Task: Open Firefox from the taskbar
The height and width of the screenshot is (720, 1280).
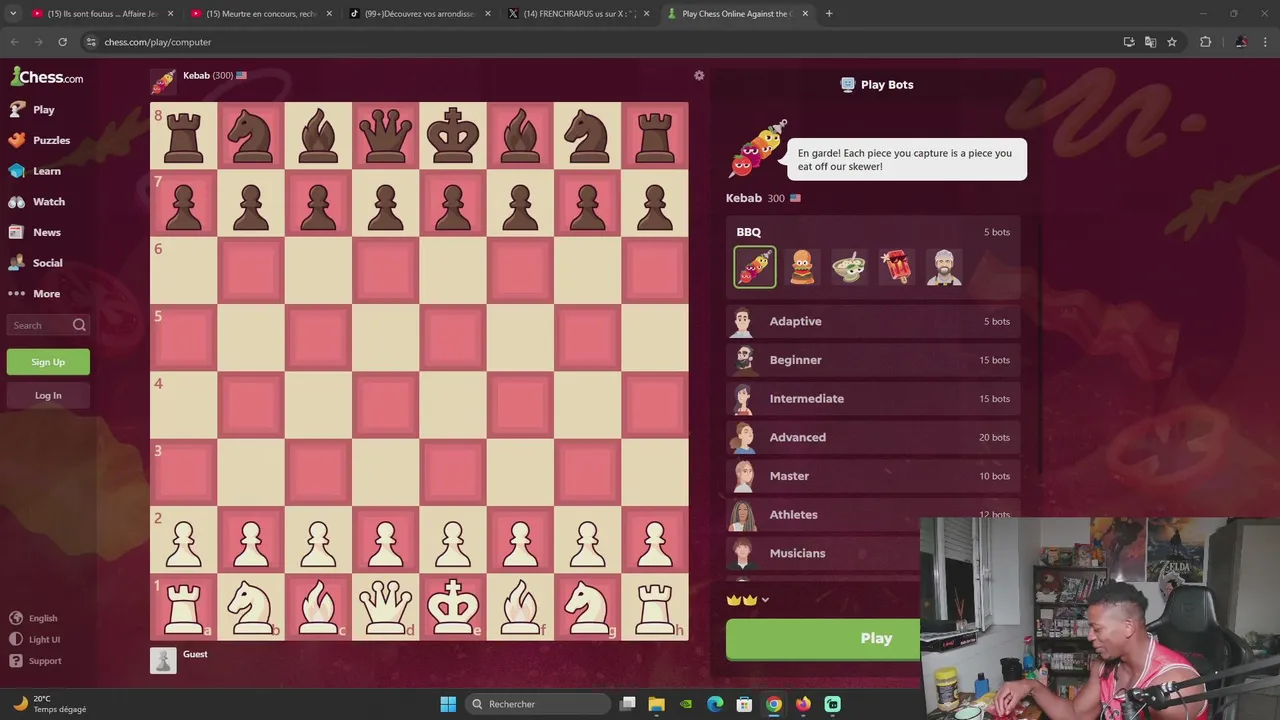Action: point(803,704)
